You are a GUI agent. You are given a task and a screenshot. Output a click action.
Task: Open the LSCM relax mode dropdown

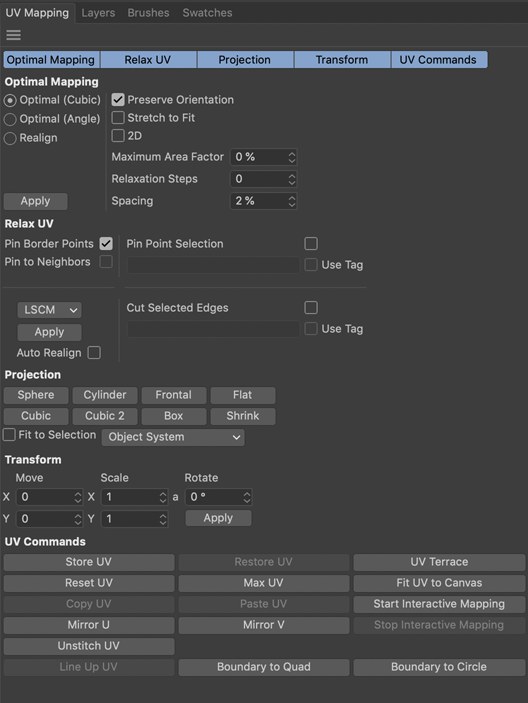click(49, 310)
